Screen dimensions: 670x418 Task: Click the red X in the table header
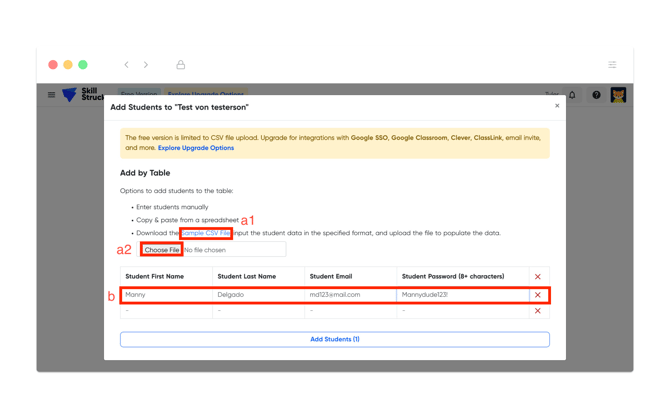[537, 277]
